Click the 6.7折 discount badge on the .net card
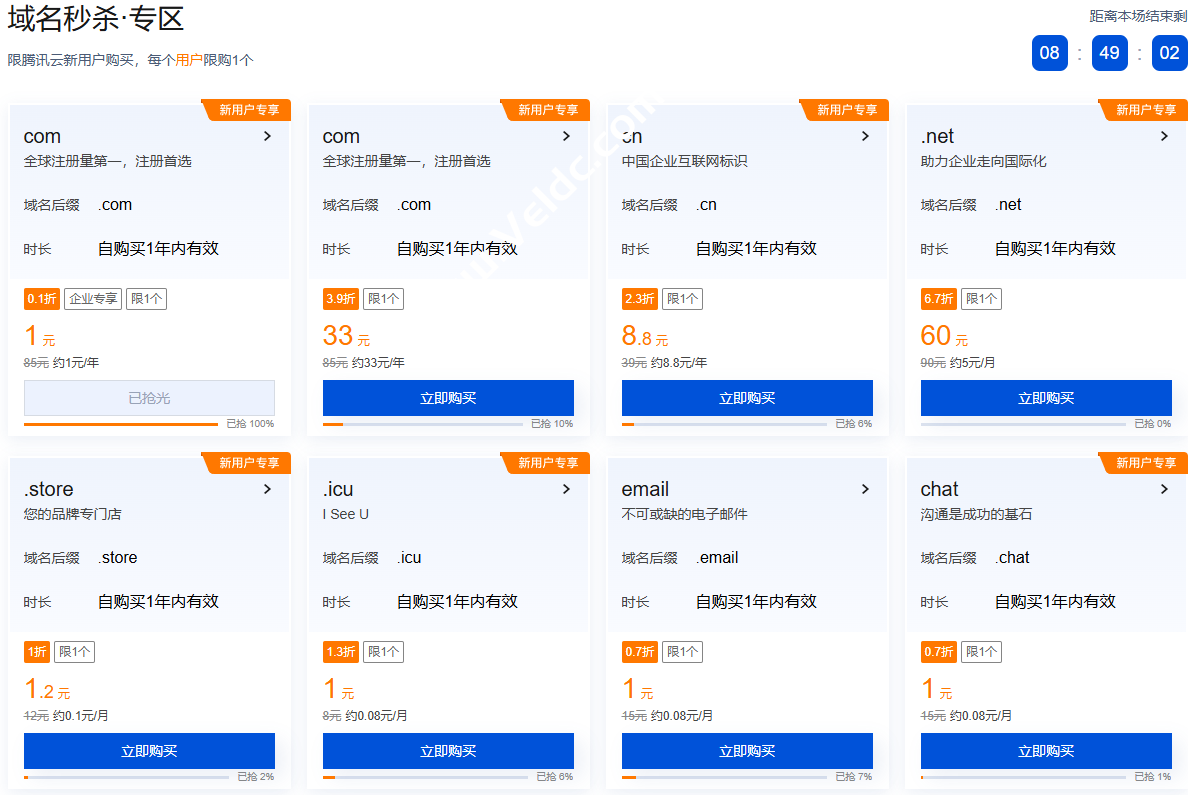The height and width of the screenshot is (795, 1188). tap(938, 299)
